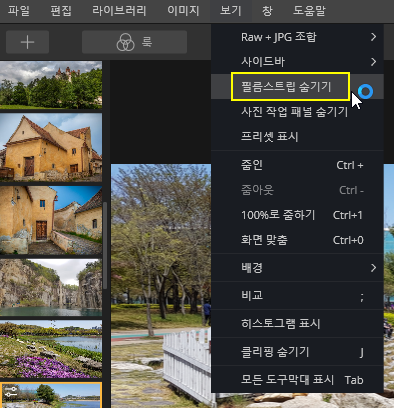Viewport: 394px width, 408px height.
Task: Select purple flowers lakeside thumbnail
Action: pos(51,349)
